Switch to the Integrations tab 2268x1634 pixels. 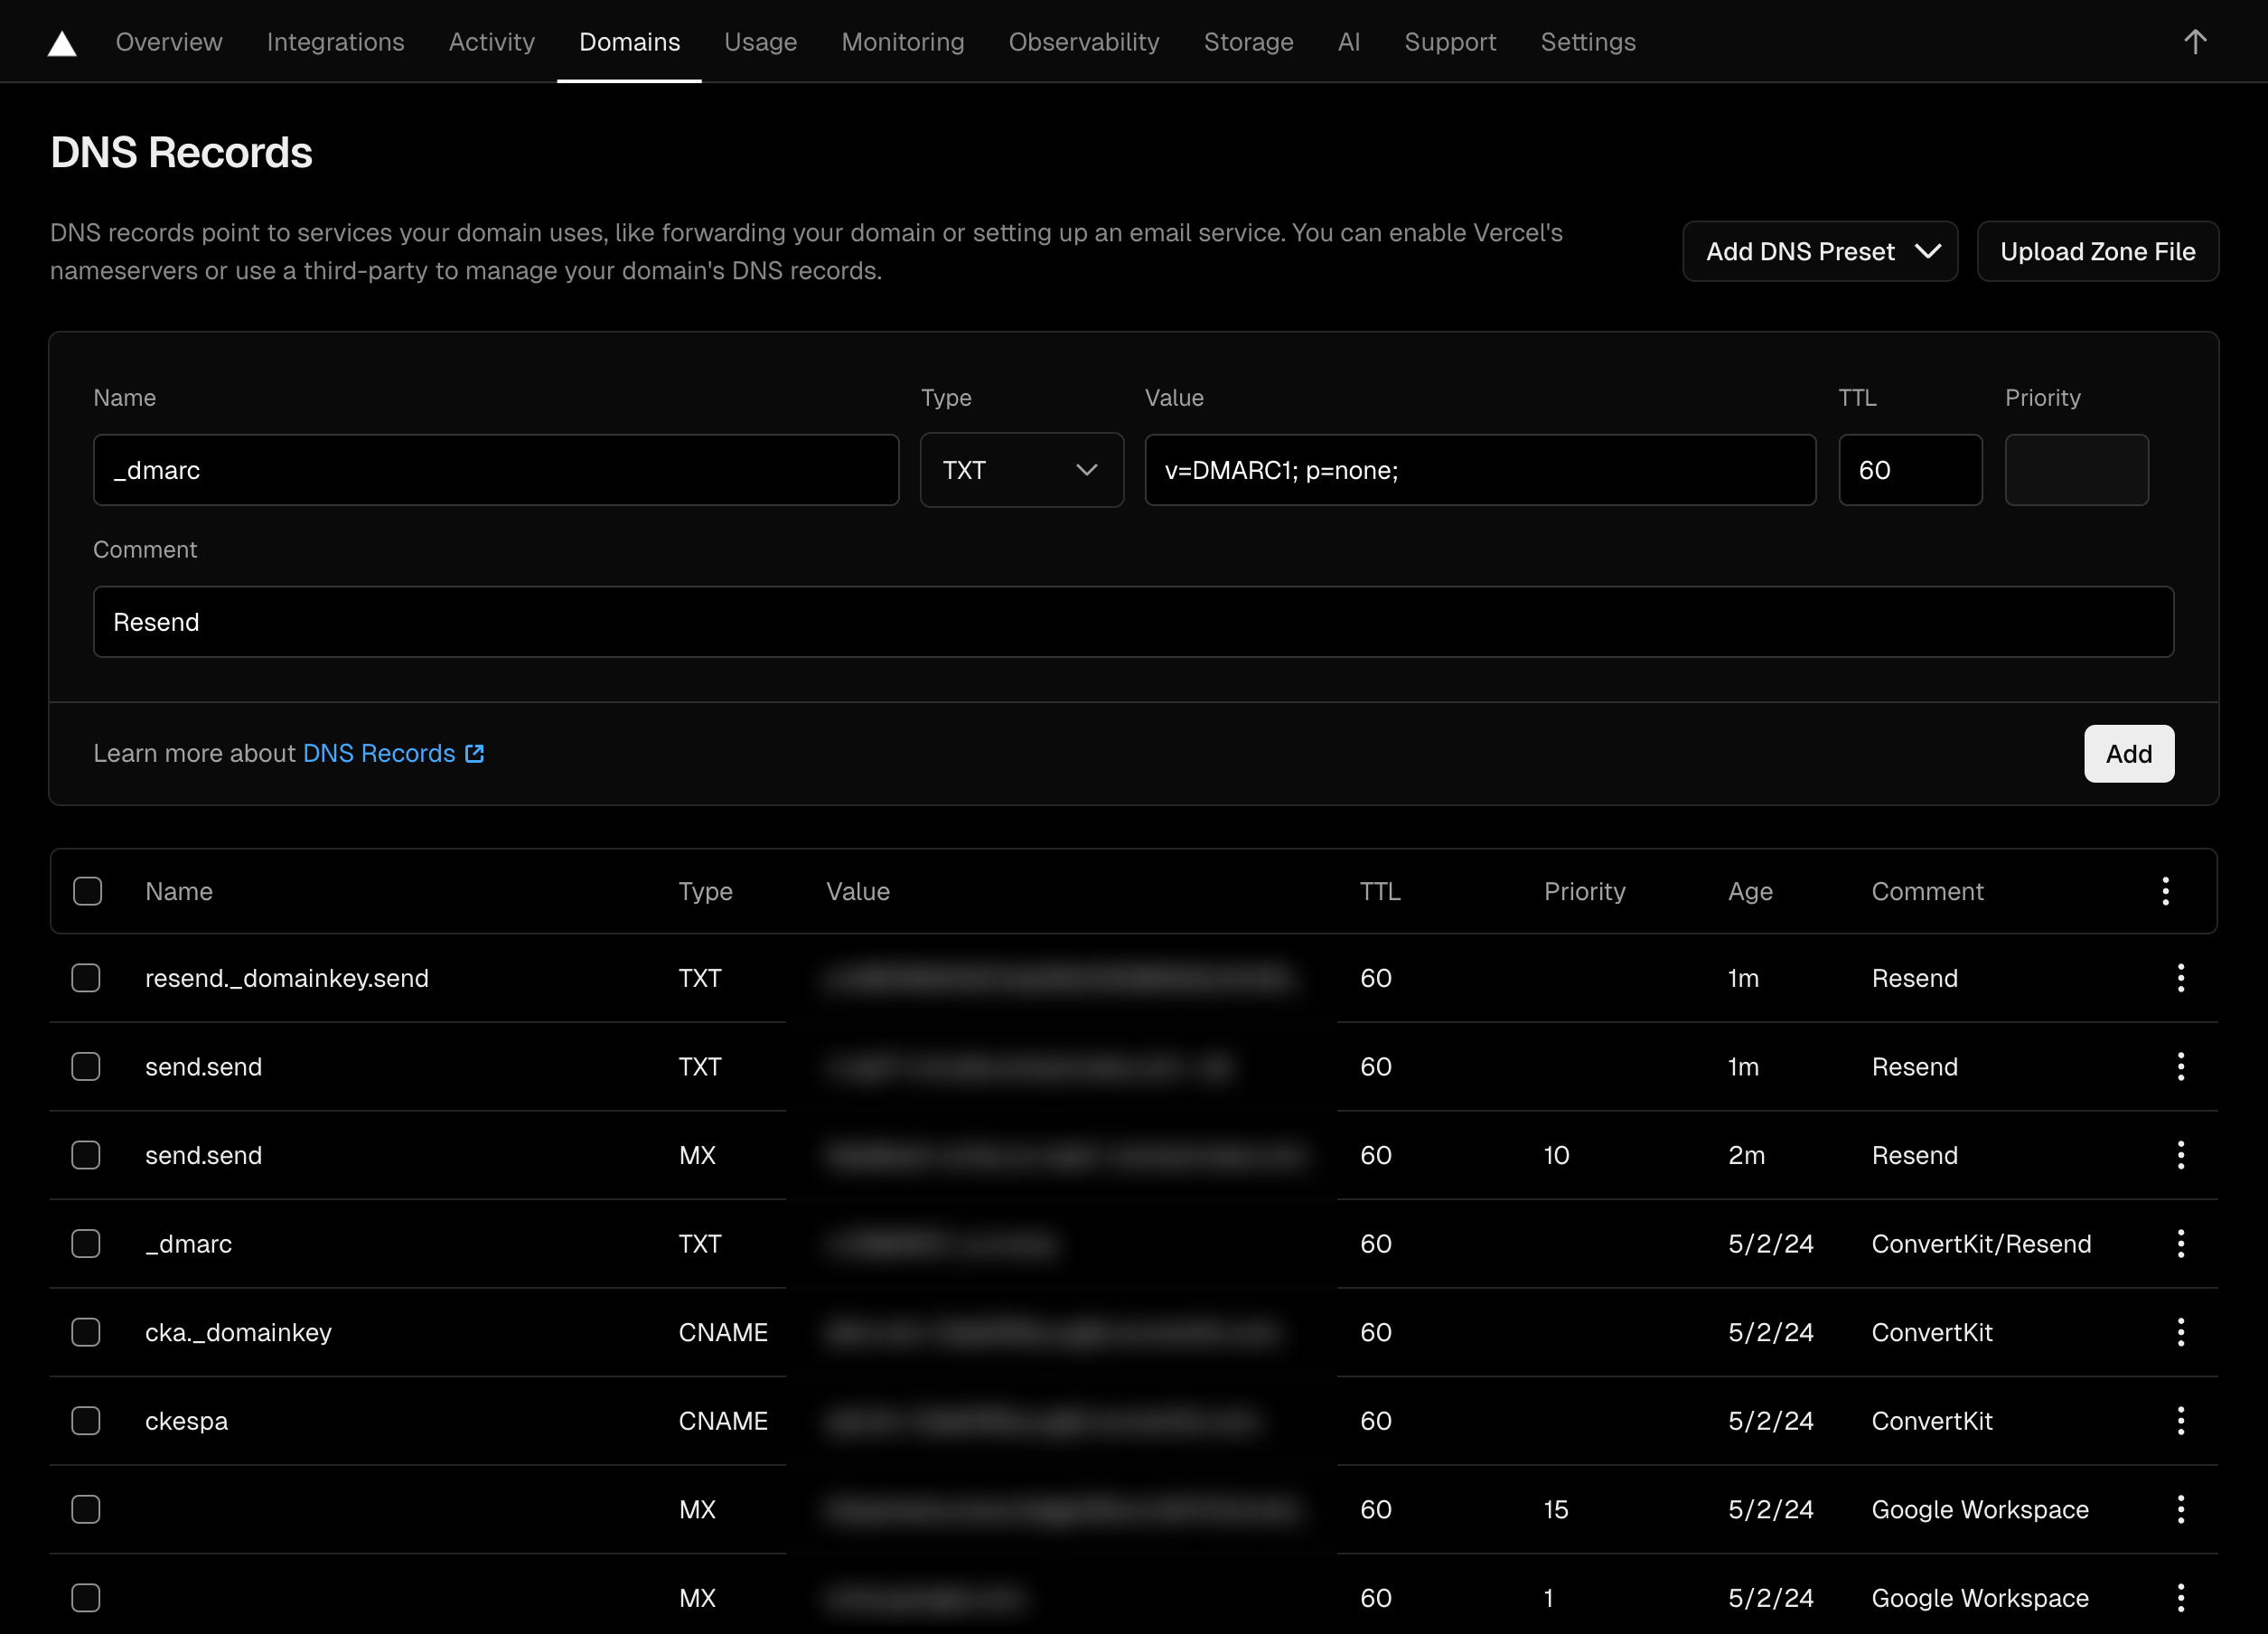[x=335, y=42]
